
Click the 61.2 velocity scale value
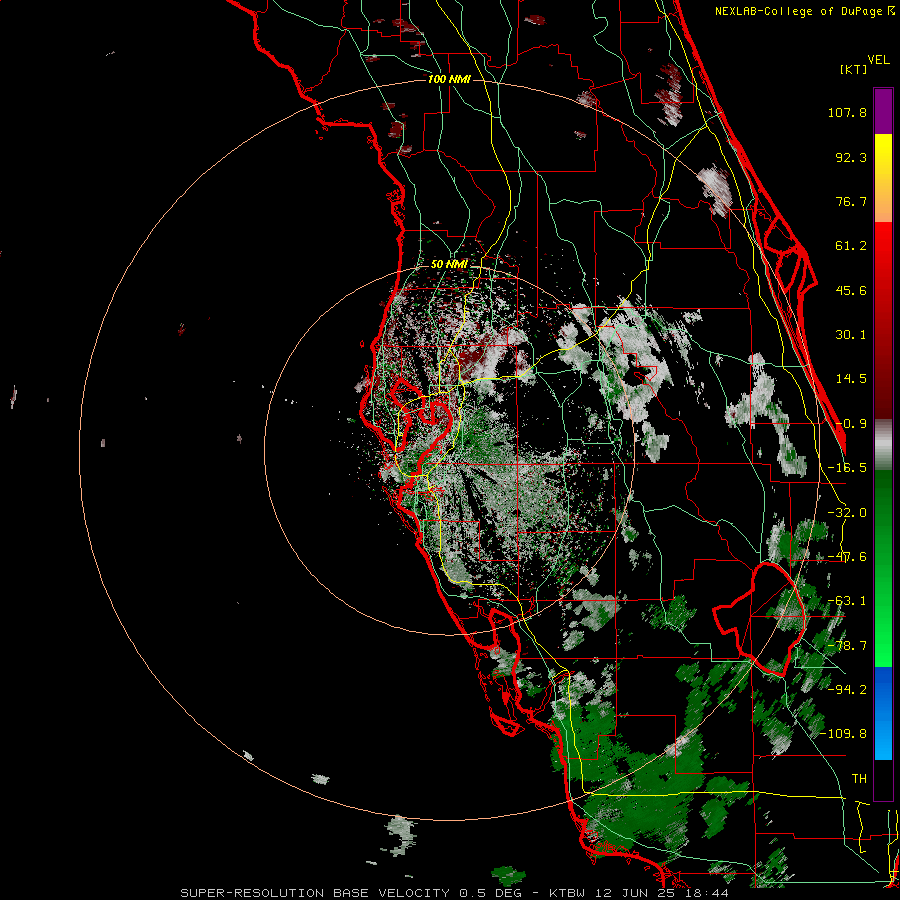851,246
